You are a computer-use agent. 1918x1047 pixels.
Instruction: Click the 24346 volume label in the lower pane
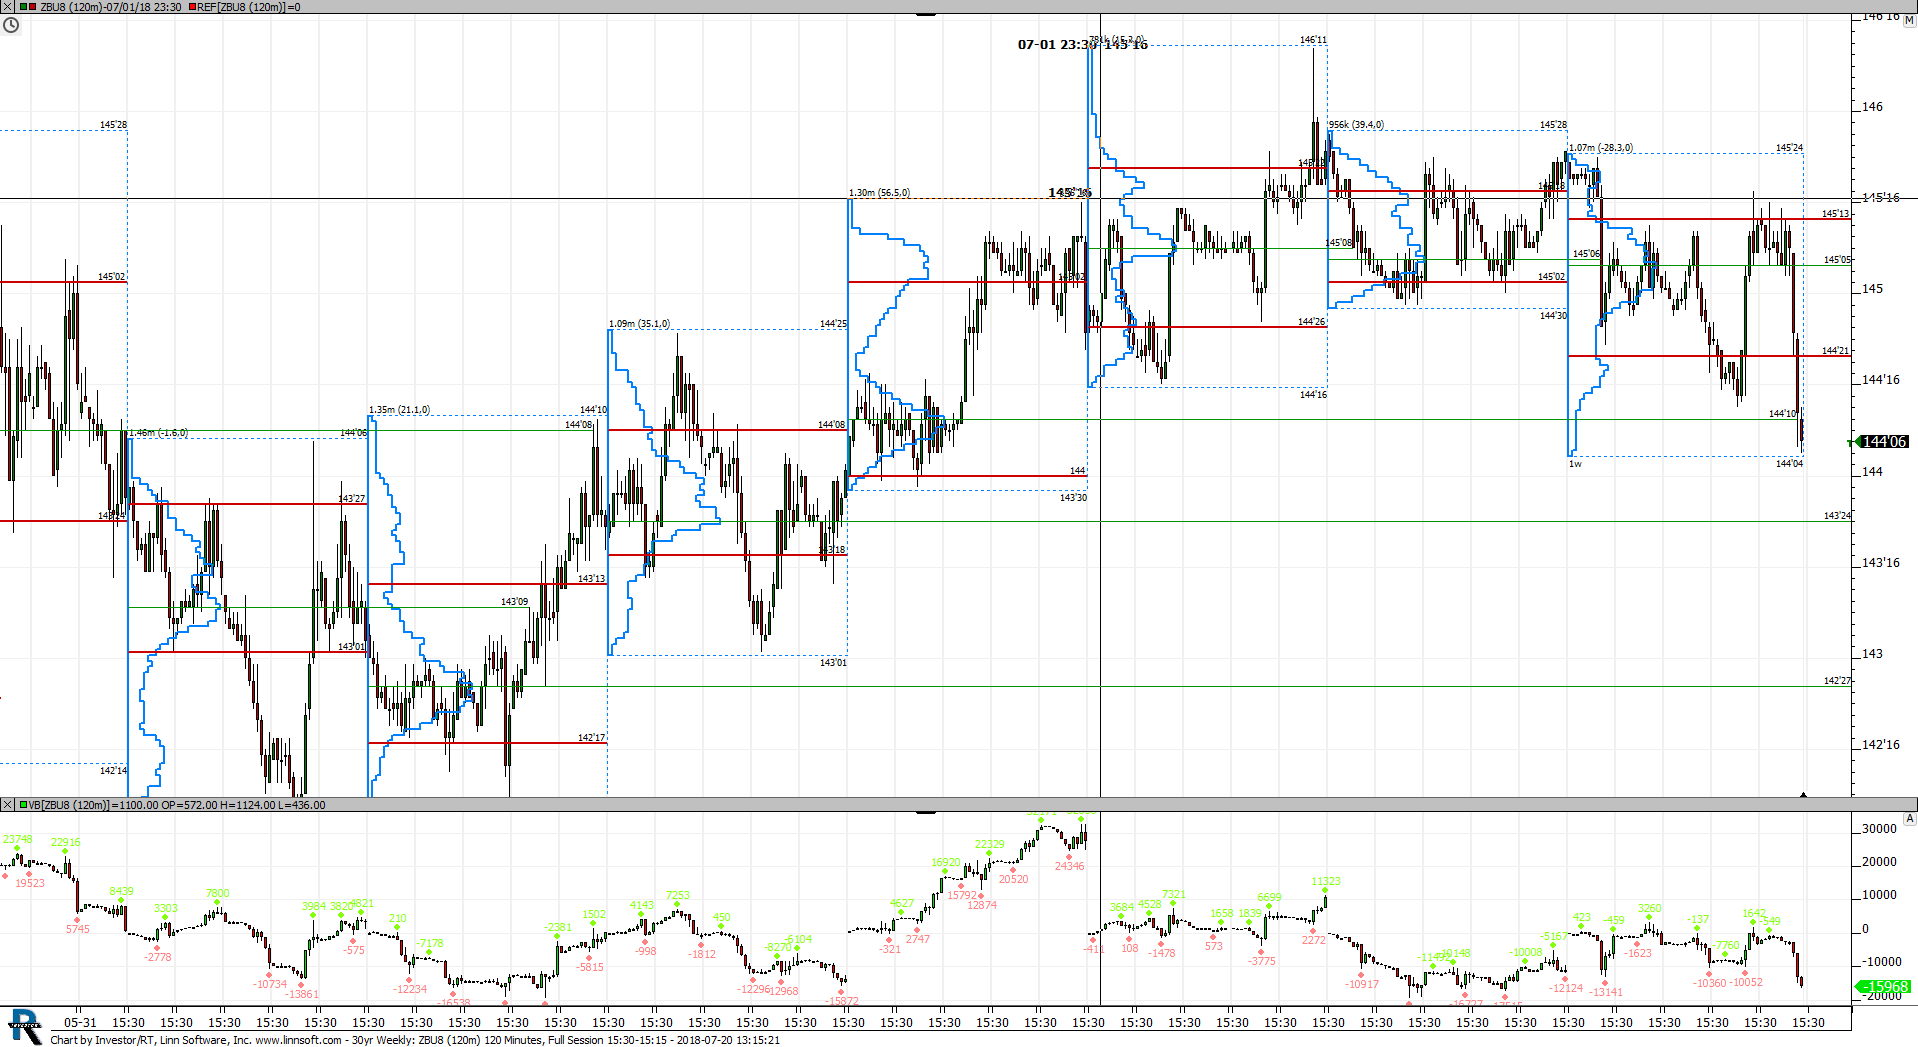click(x=1069, y=866)
